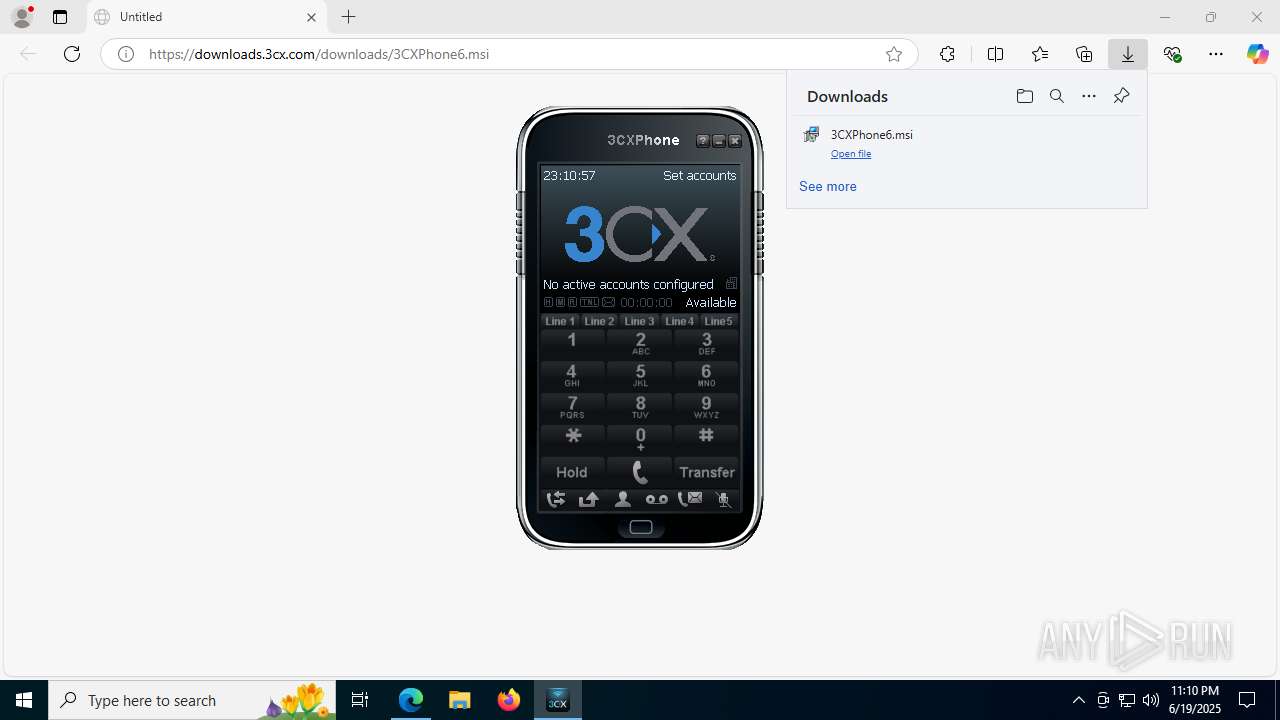
Task: Click the envelope message indicator under status line
Action: click(608, 302)
